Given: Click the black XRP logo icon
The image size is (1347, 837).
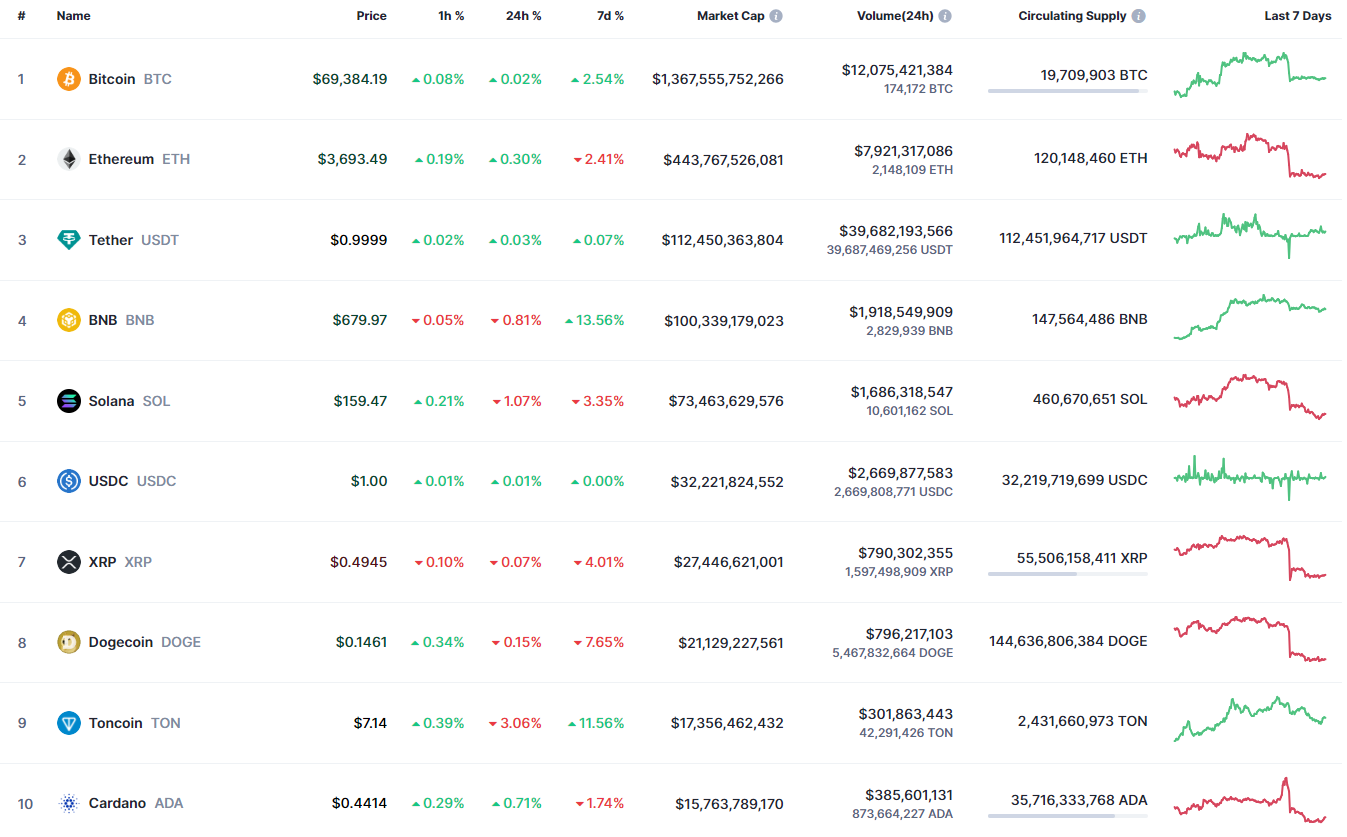Looking at the screenshot, I should click(69, 562).
